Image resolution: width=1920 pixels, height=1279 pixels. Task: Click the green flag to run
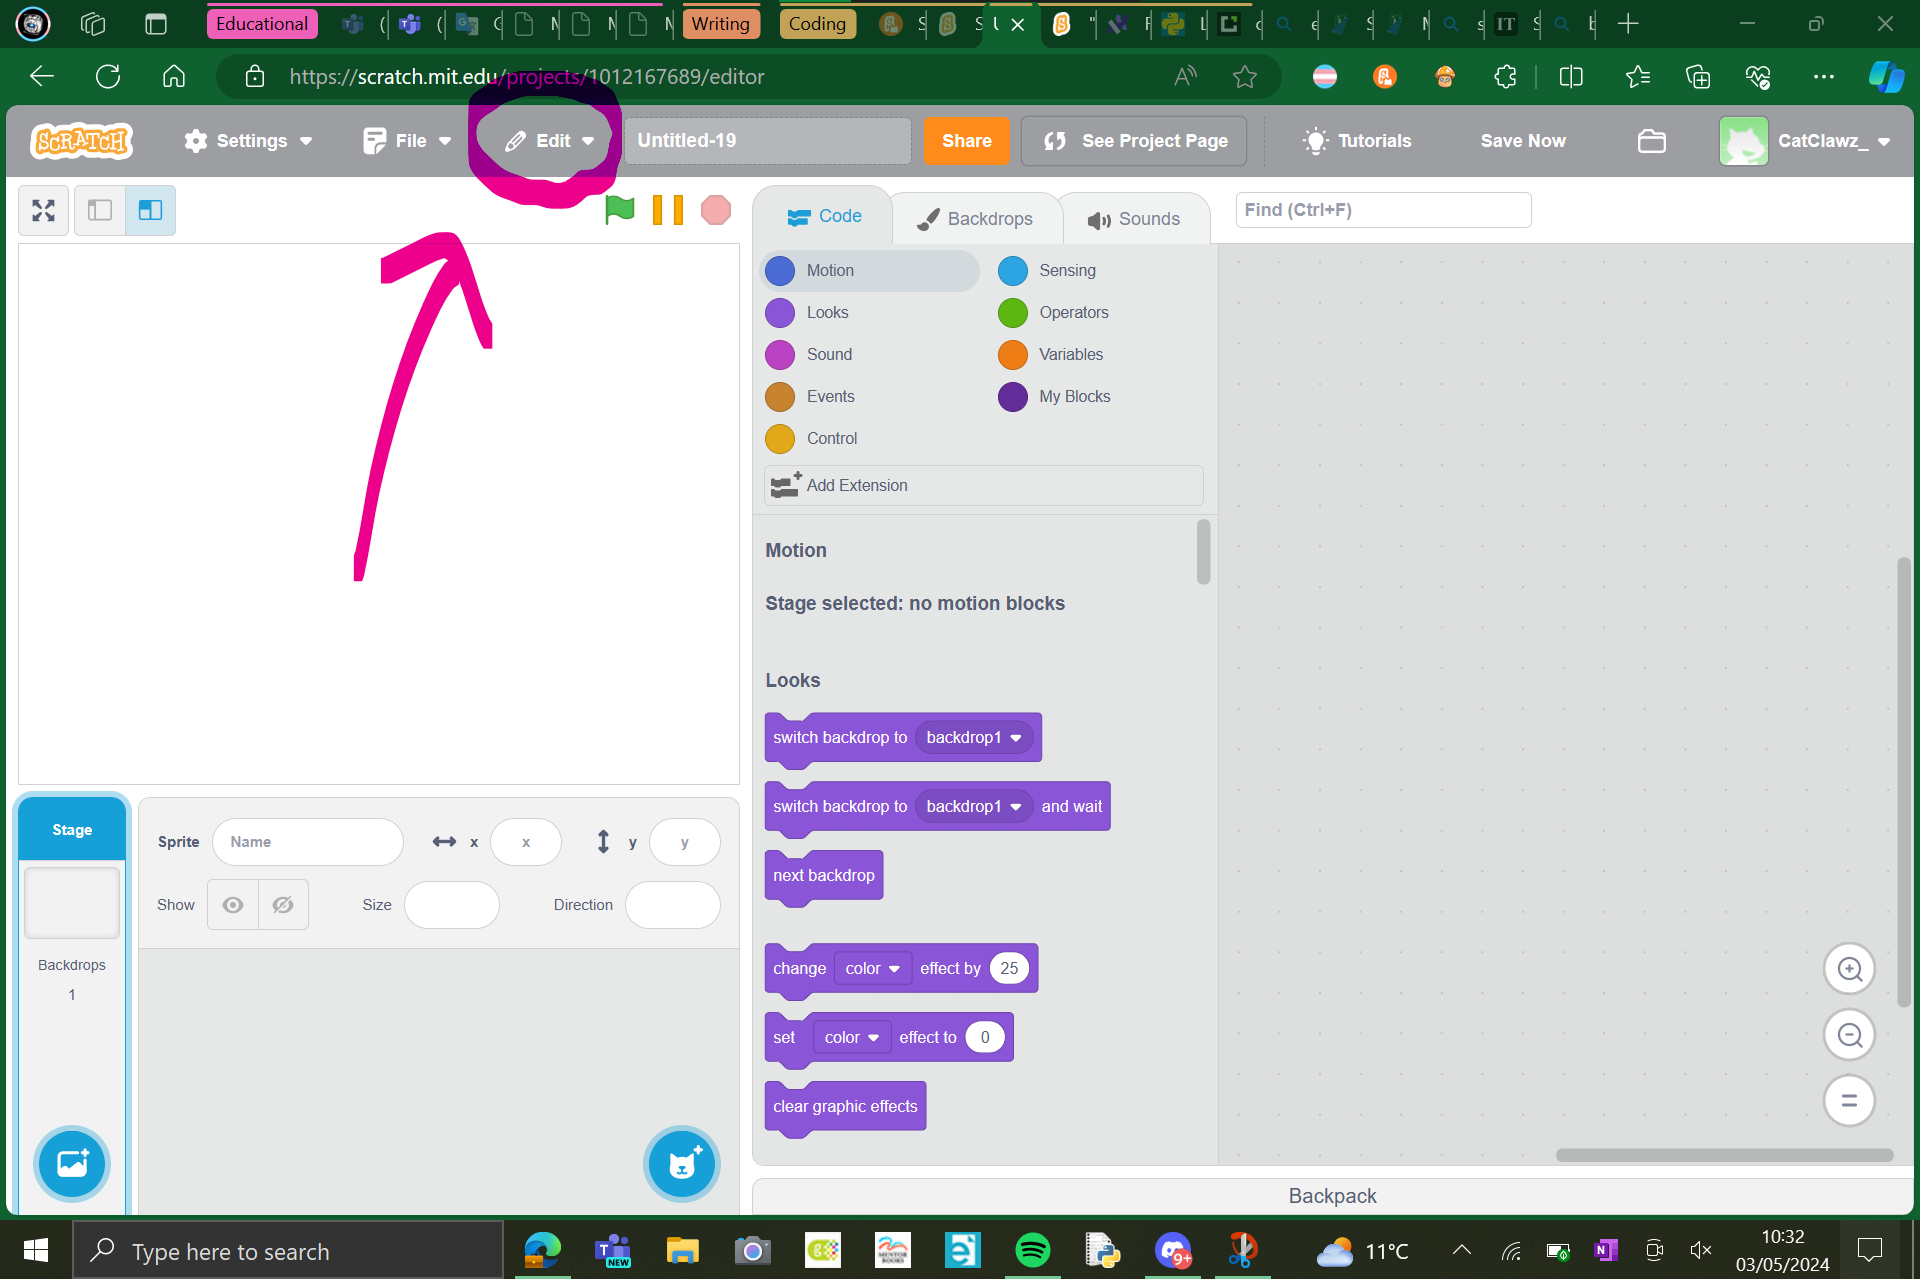pyautogui.click(x=620, y=210)
